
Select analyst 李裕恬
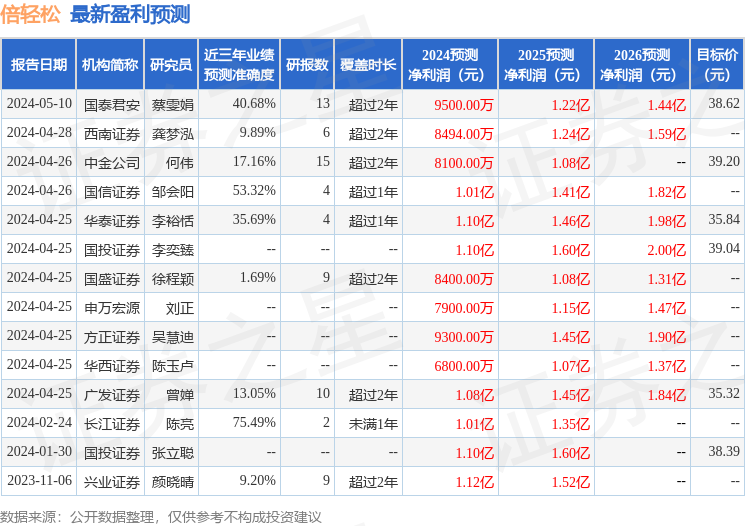[x=172, y=221]
